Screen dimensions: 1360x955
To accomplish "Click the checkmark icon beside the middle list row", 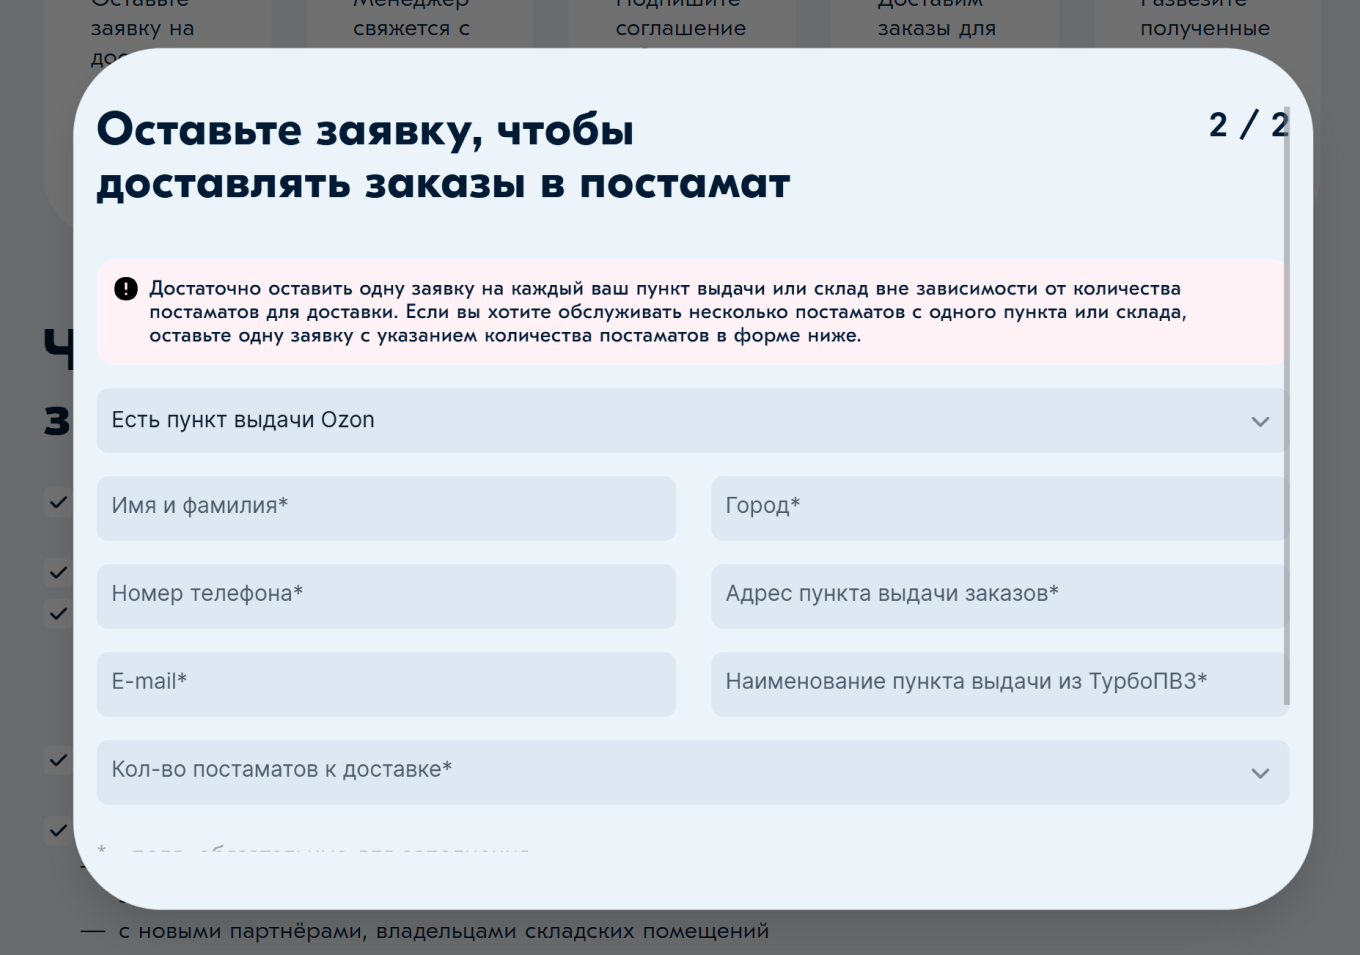I will pos(57,614).
